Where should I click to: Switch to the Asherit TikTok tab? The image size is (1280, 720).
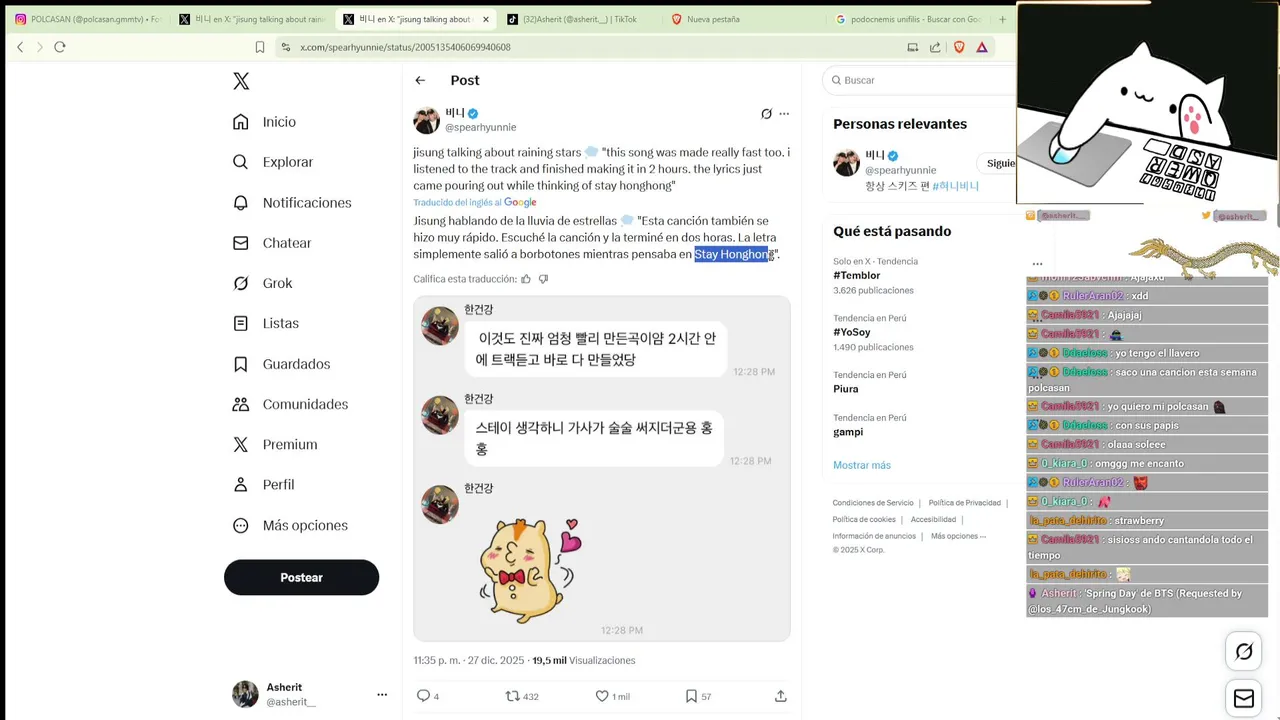(x=580, y=19)
